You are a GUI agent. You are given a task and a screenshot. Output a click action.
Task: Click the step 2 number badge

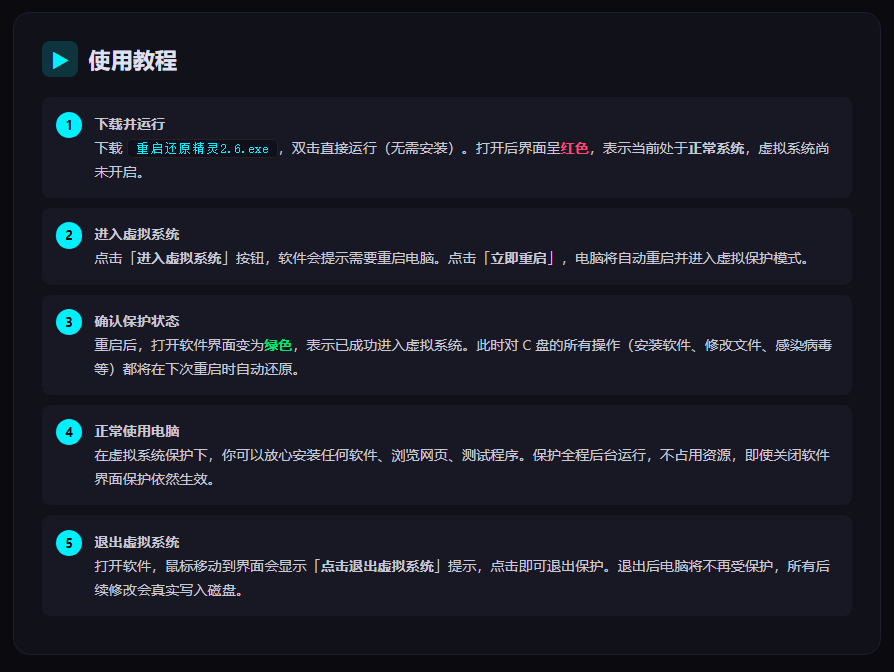pyautogui.click(x=69, y=235)
